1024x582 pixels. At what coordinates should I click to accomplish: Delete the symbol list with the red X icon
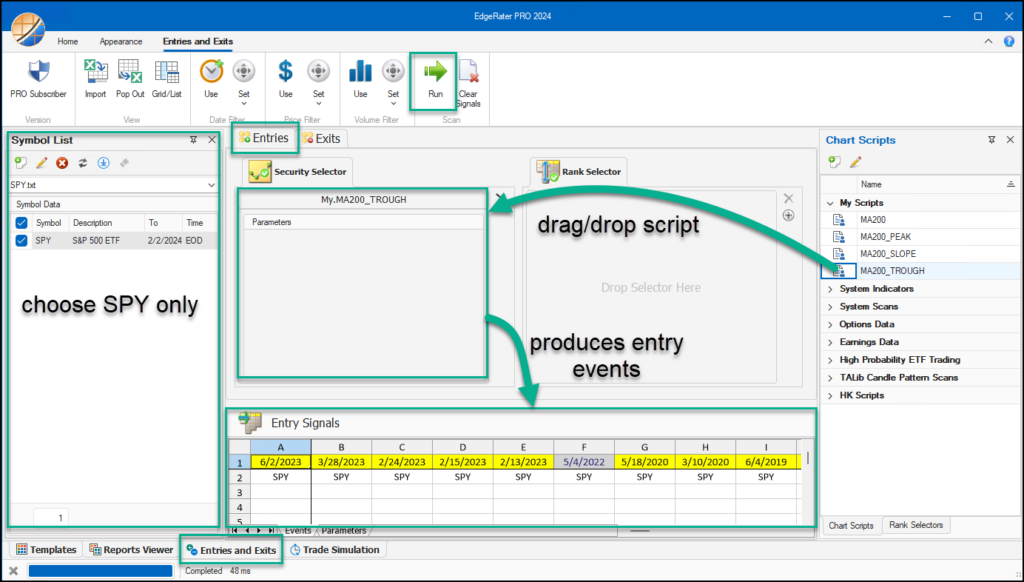coord(62,163)
